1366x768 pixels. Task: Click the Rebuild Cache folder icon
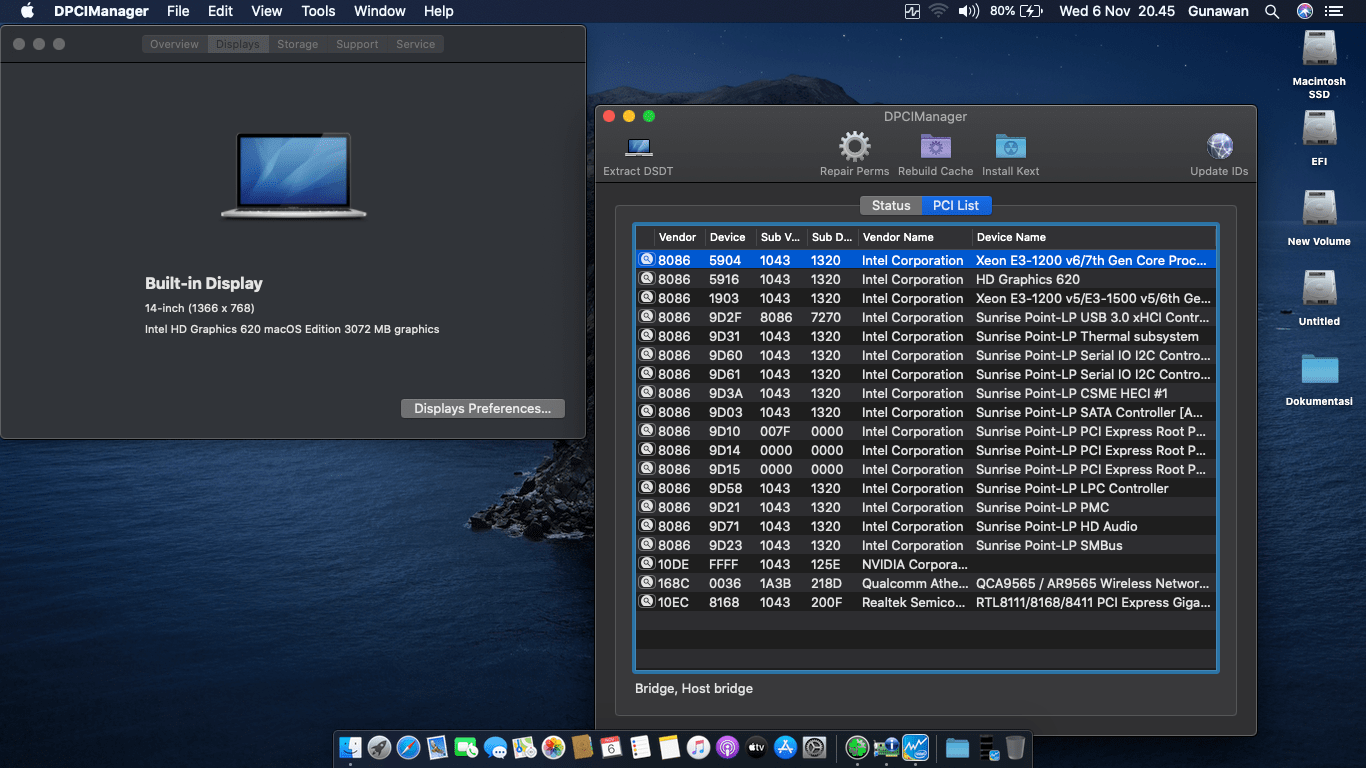coord(935,147)
